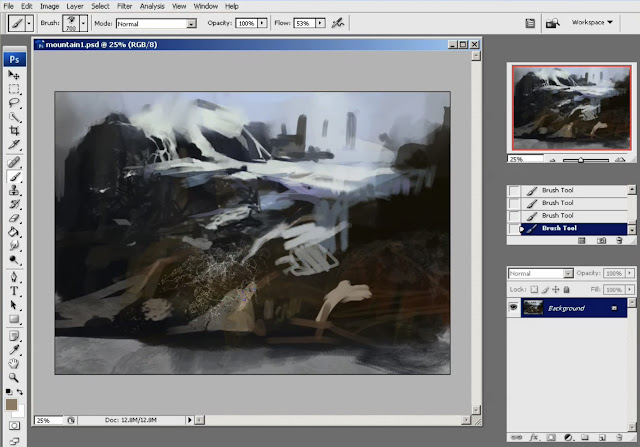640x447 pixels.
Task: Set history brush source on second Brush Tool state
Action: 514,203
